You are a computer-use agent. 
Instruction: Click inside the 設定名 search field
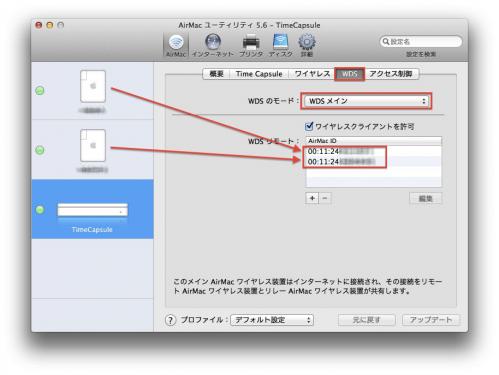tap(421, 42)
